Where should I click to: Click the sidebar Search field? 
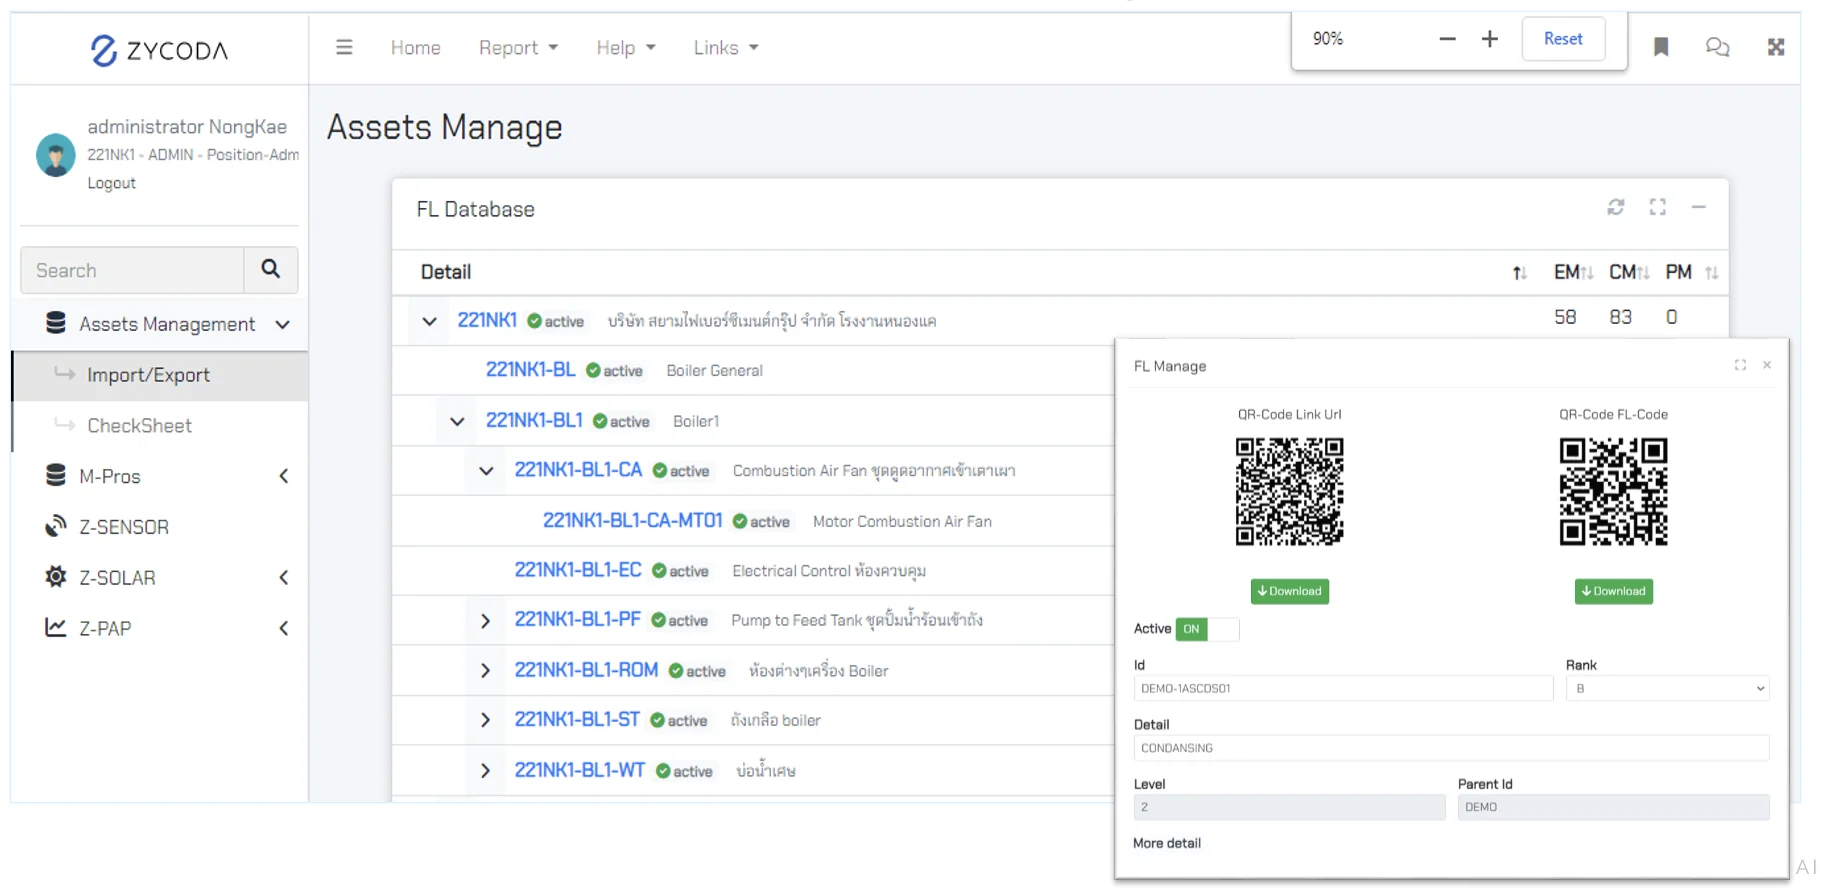132,270
